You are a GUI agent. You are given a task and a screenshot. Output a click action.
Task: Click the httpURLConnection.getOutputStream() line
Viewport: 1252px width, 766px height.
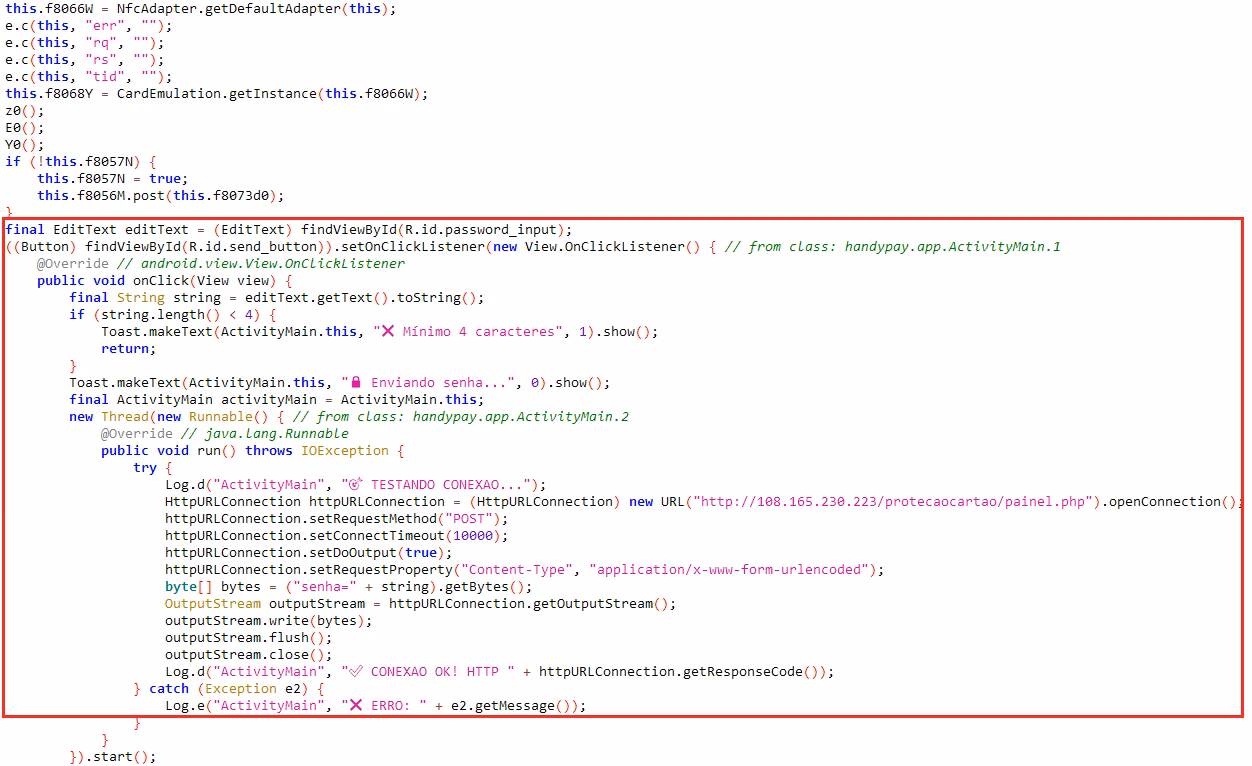(x=421, y=604)
